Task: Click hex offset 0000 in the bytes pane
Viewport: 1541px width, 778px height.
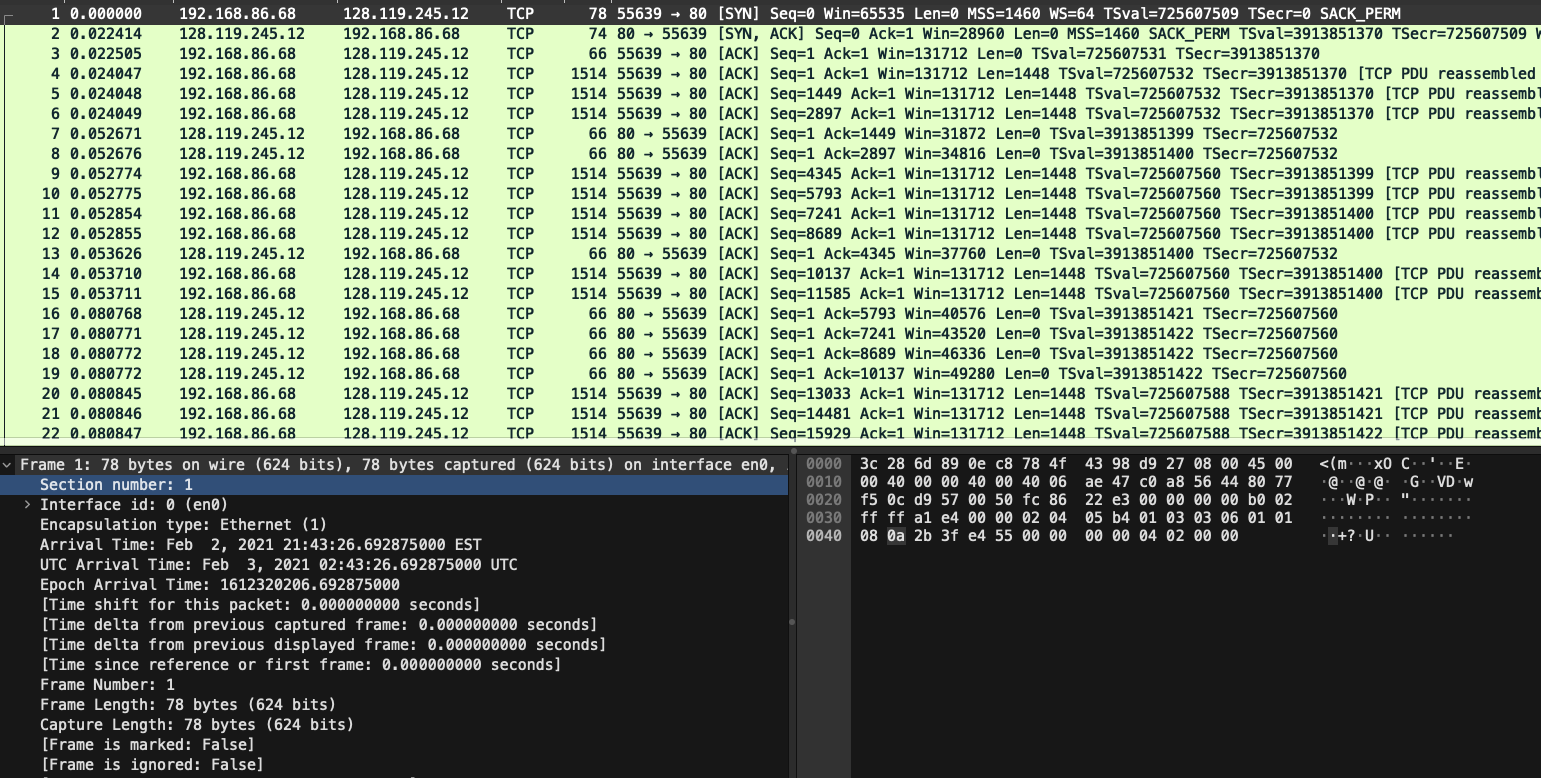Action: (822, 464)
